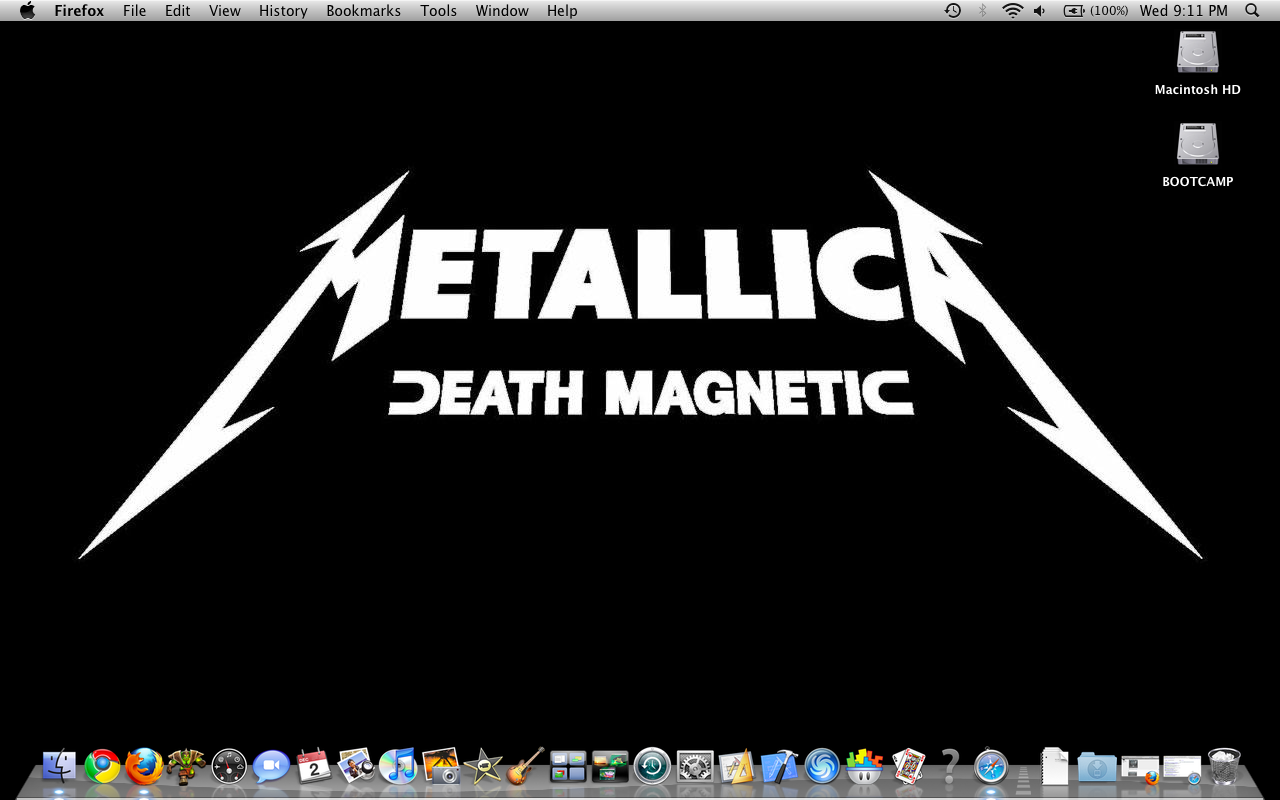The image size is (1280, 800).
Task: Open the colorful blocks bowl app
Action: (x=864, y=767)
